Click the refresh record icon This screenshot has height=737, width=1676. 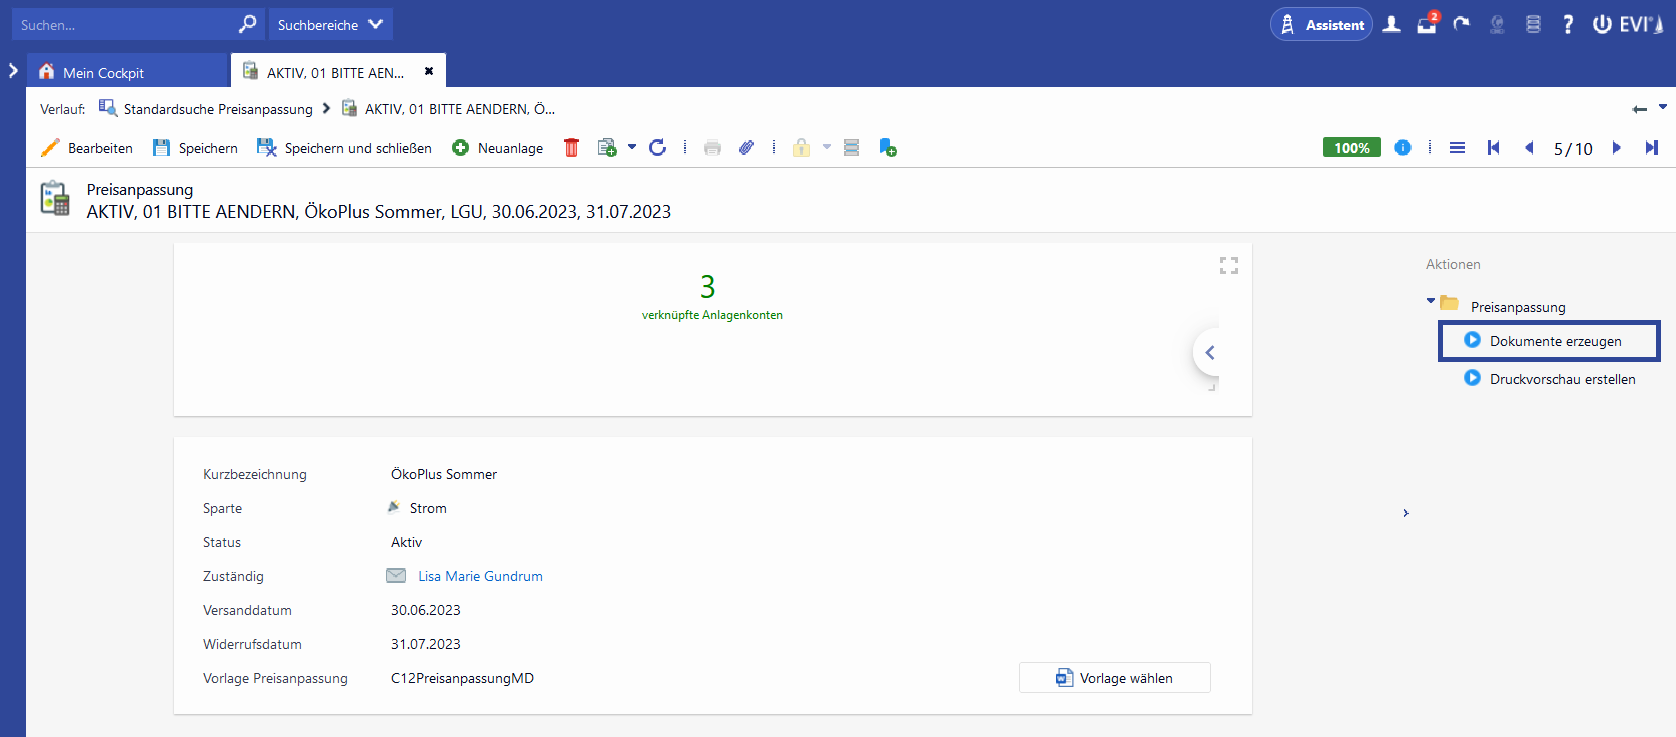657,148
